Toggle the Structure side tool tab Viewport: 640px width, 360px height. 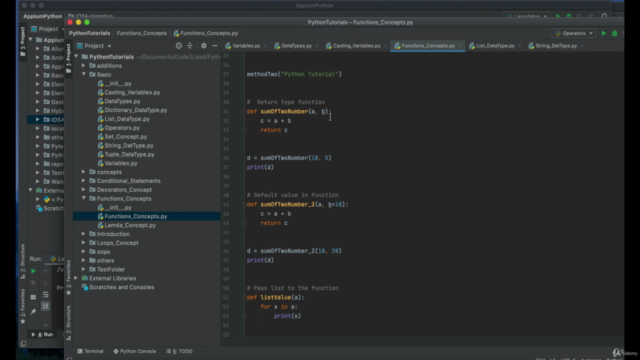pyautogui.click(x=69, y=322)
